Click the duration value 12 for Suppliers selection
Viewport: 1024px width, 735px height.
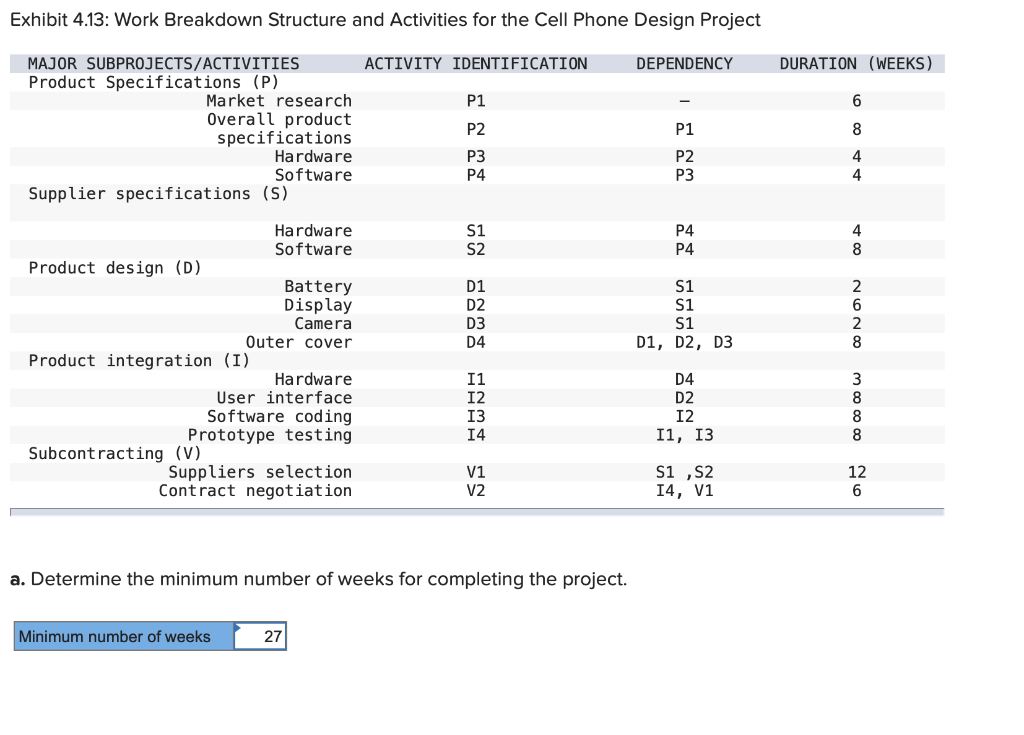(855, 471)
